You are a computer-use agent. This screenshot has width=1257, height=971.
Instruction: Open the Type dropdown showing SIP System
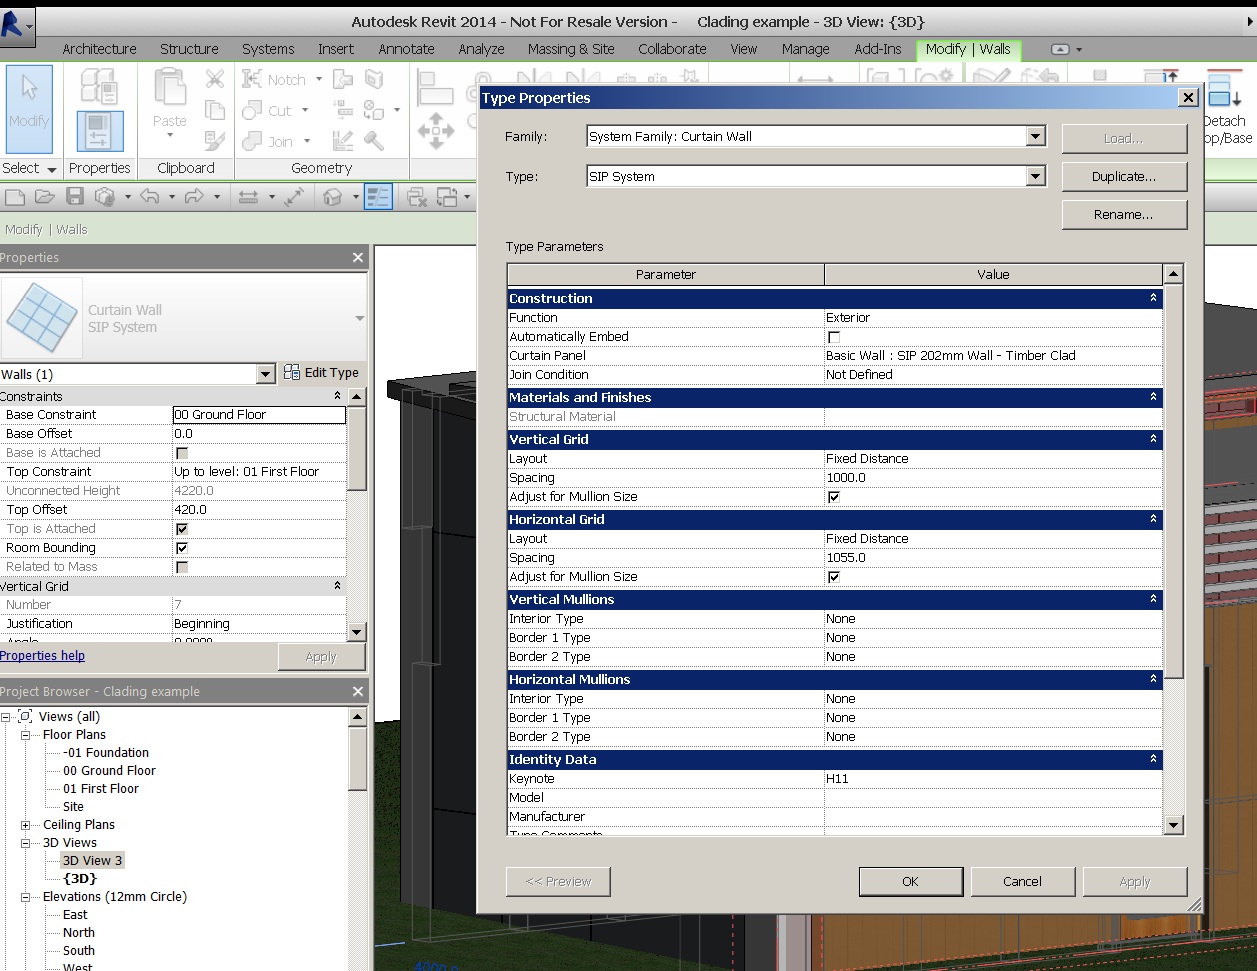point(1036,177)
